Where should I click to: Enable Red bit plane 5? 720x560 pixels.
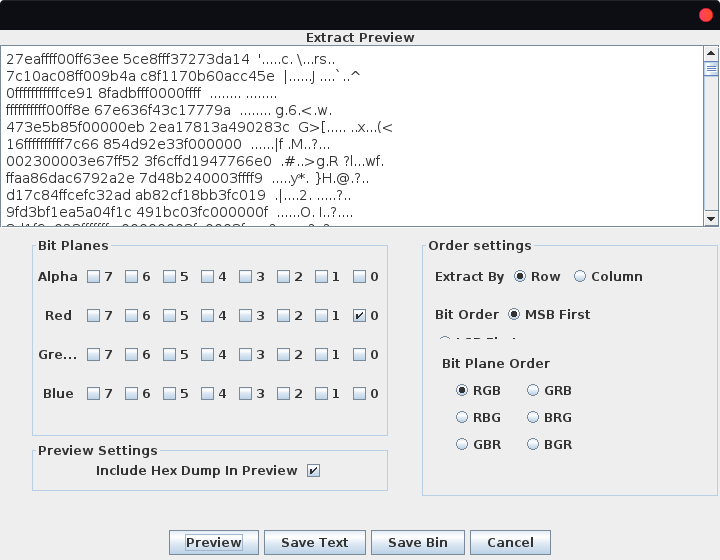[170, 315]
